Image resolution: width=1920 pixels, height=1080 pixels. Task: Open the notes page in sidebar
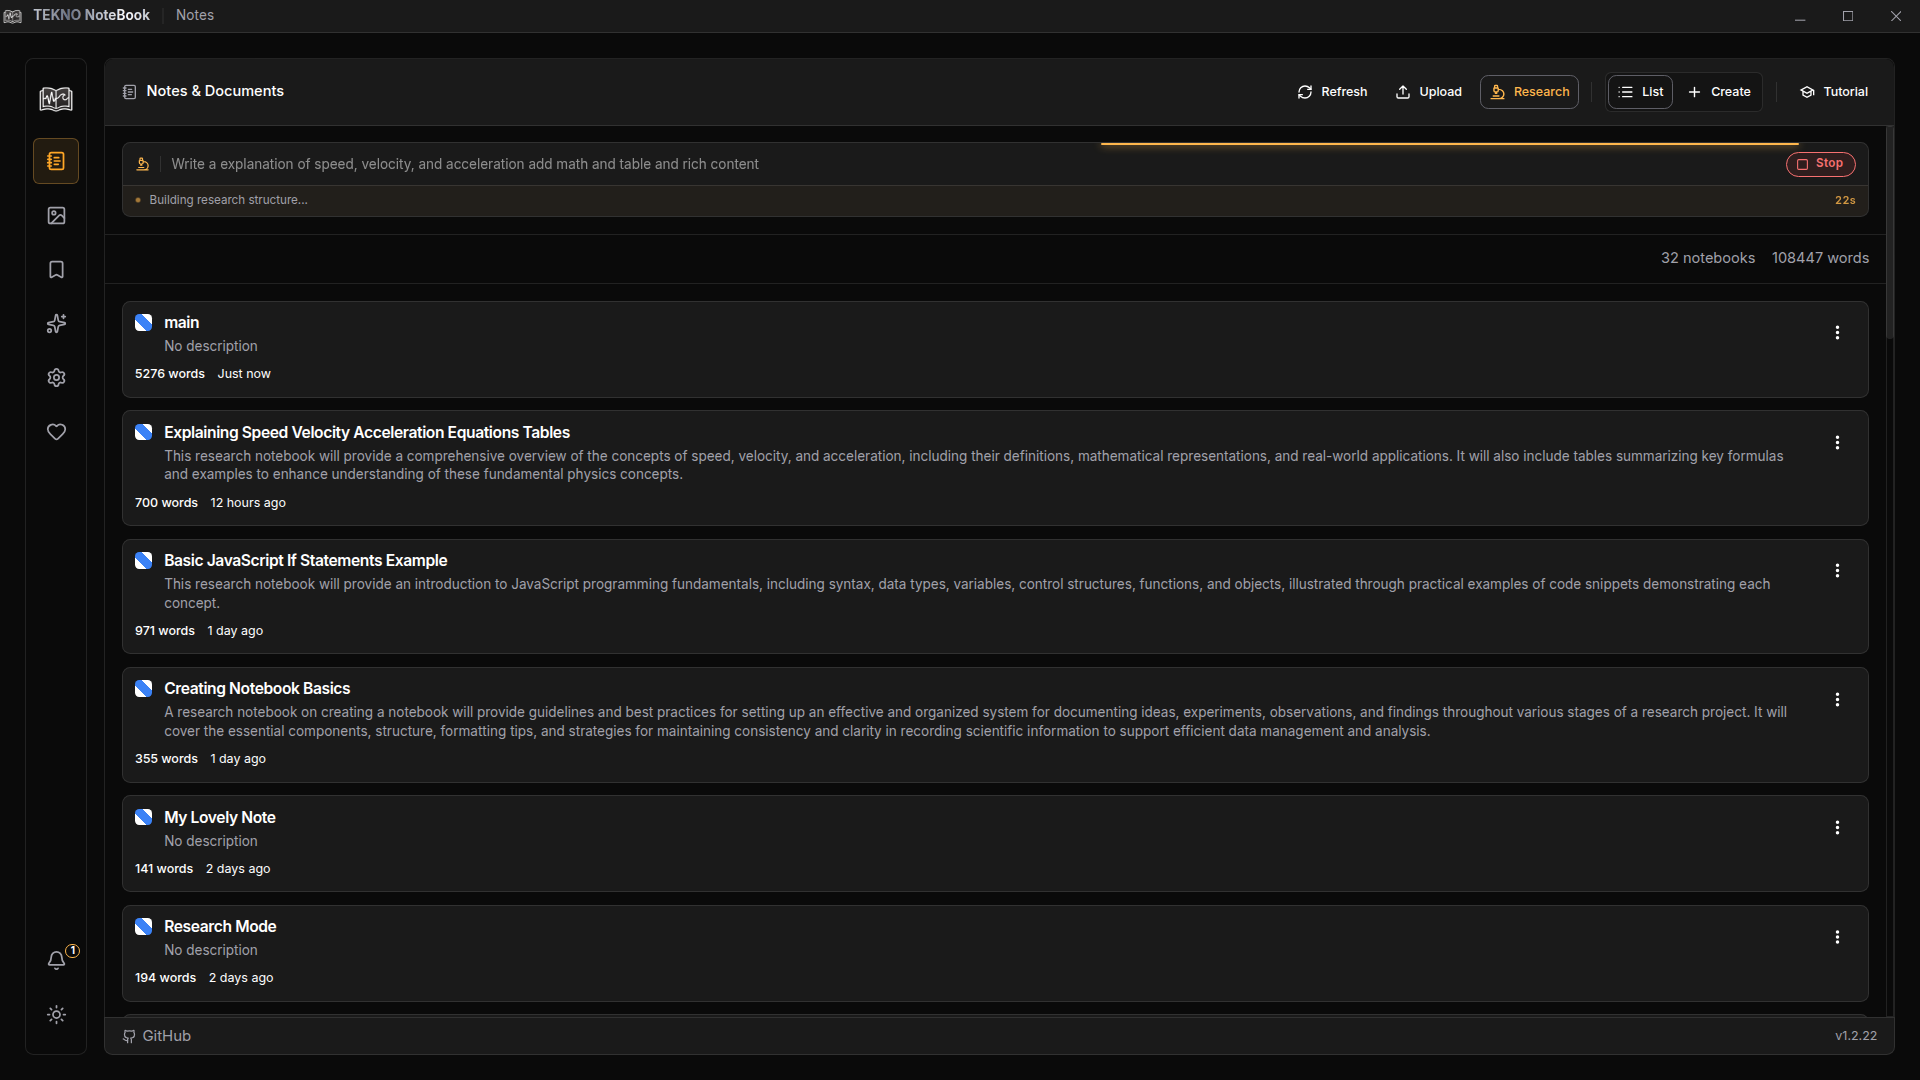[56, 161]
